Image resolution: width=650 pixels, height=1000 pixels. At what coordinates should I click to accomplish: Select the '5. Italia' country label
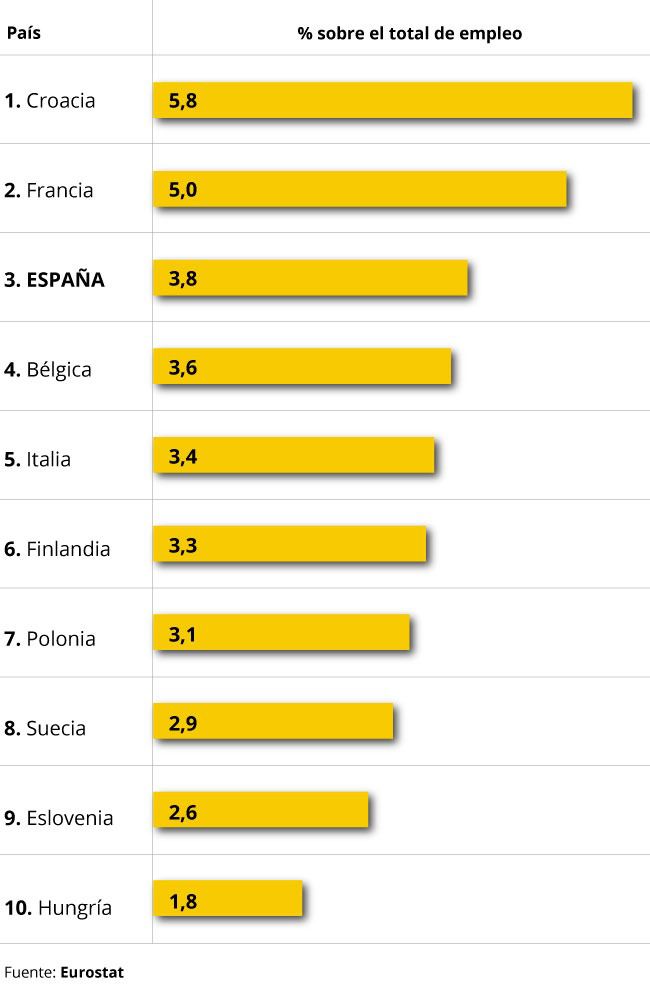pos(38,459)
